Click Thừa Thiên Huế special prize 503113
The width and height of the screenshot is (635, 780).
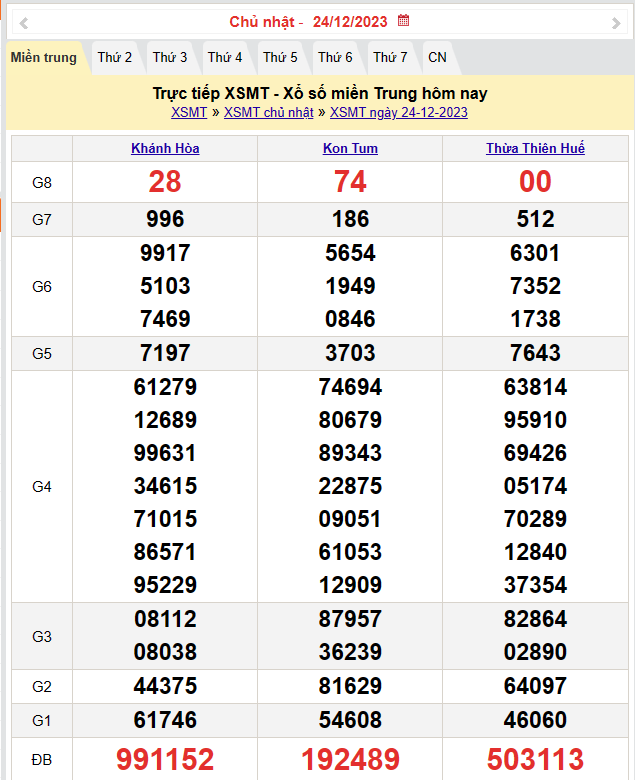pos(536,759)
